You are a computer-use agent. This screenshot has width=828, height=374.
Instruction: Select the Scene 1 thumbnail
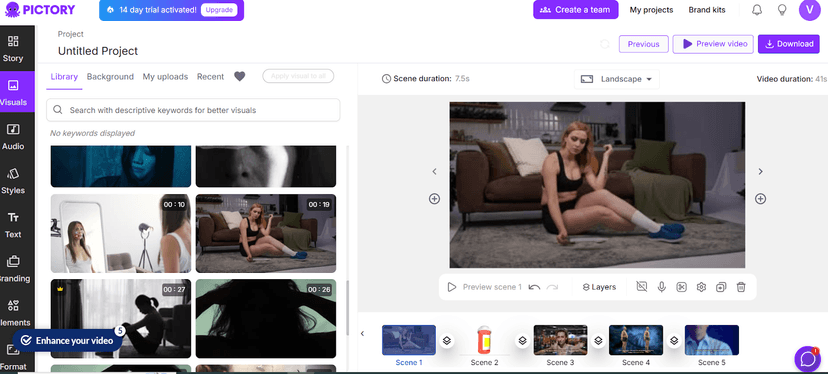coord(409,340)
